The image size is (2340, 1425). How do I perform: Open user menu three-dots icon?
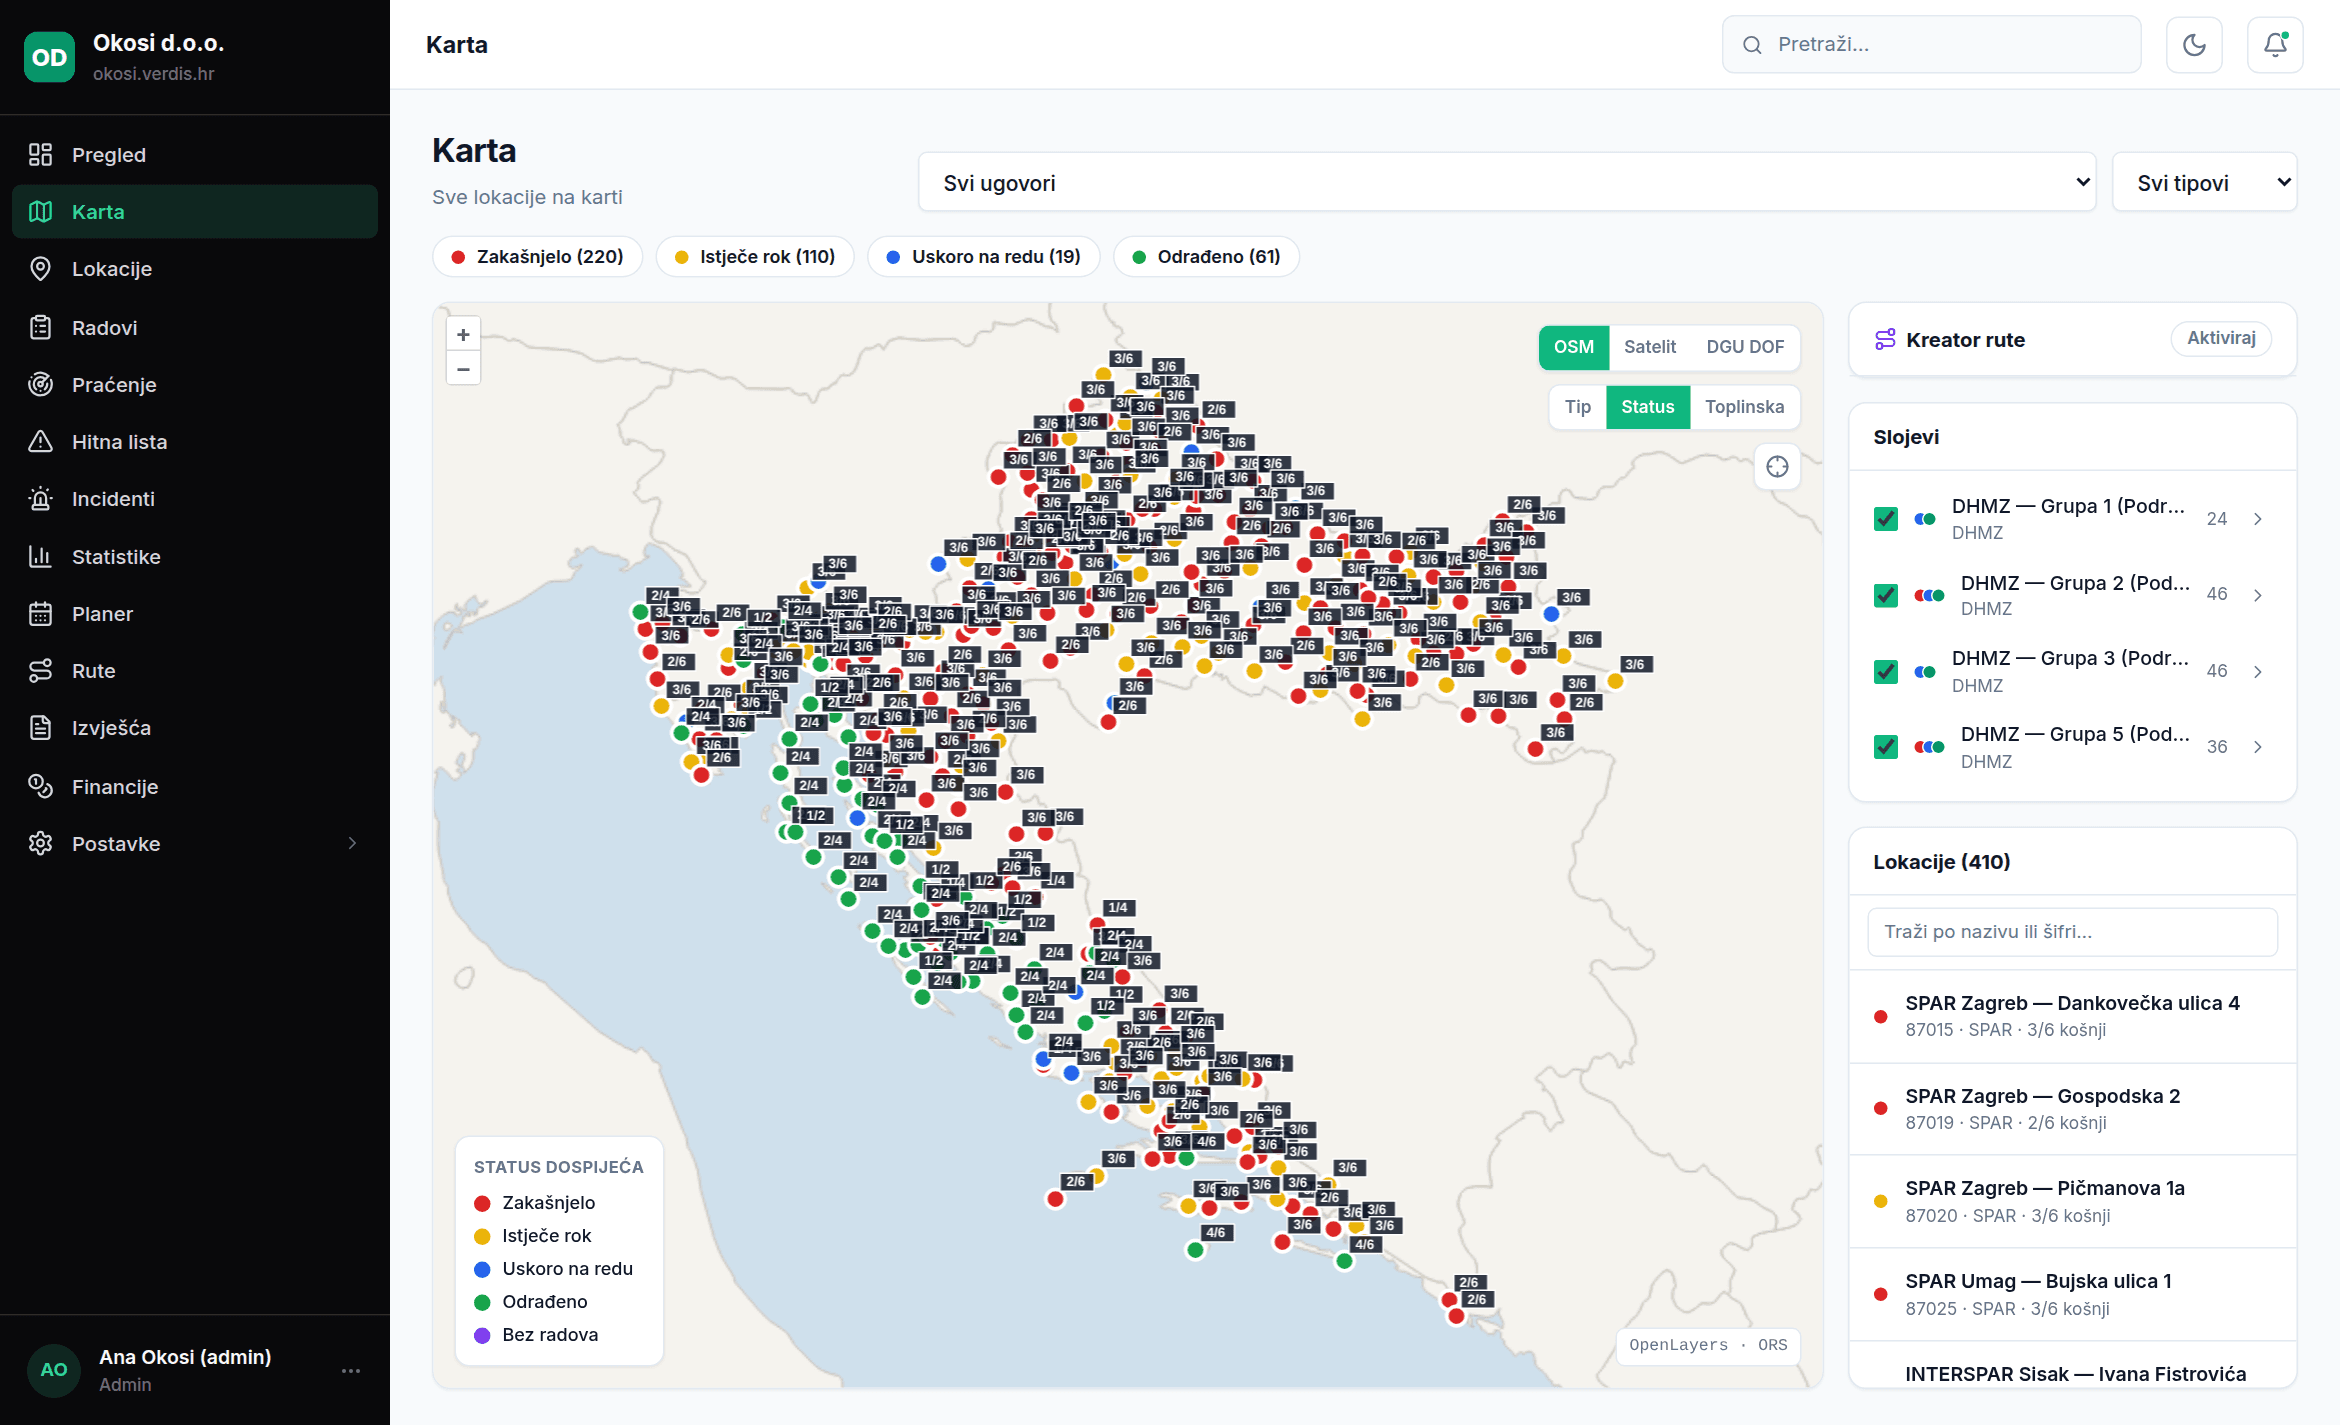(351, 1370)
